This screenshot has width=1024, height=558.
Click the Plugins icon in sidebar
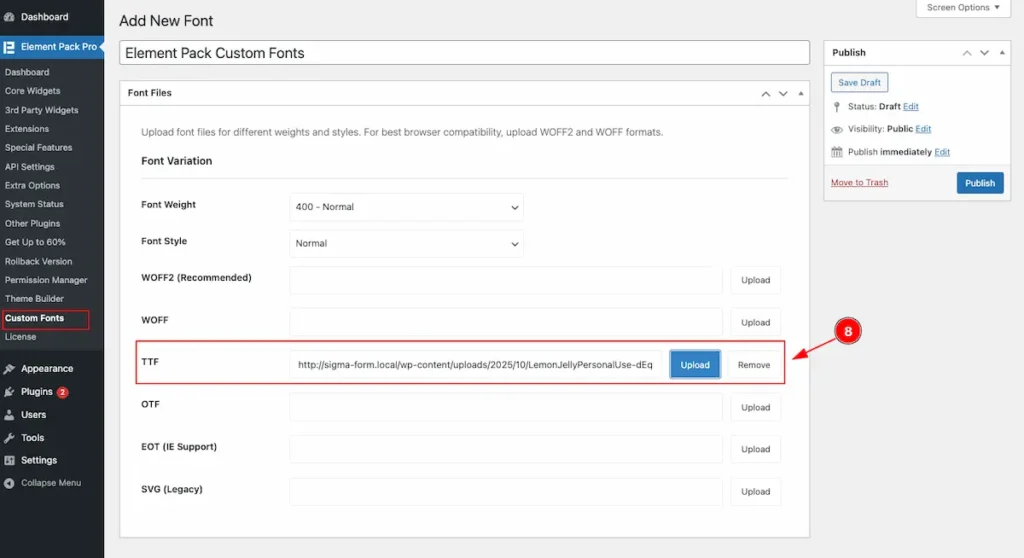coord(10,392)
